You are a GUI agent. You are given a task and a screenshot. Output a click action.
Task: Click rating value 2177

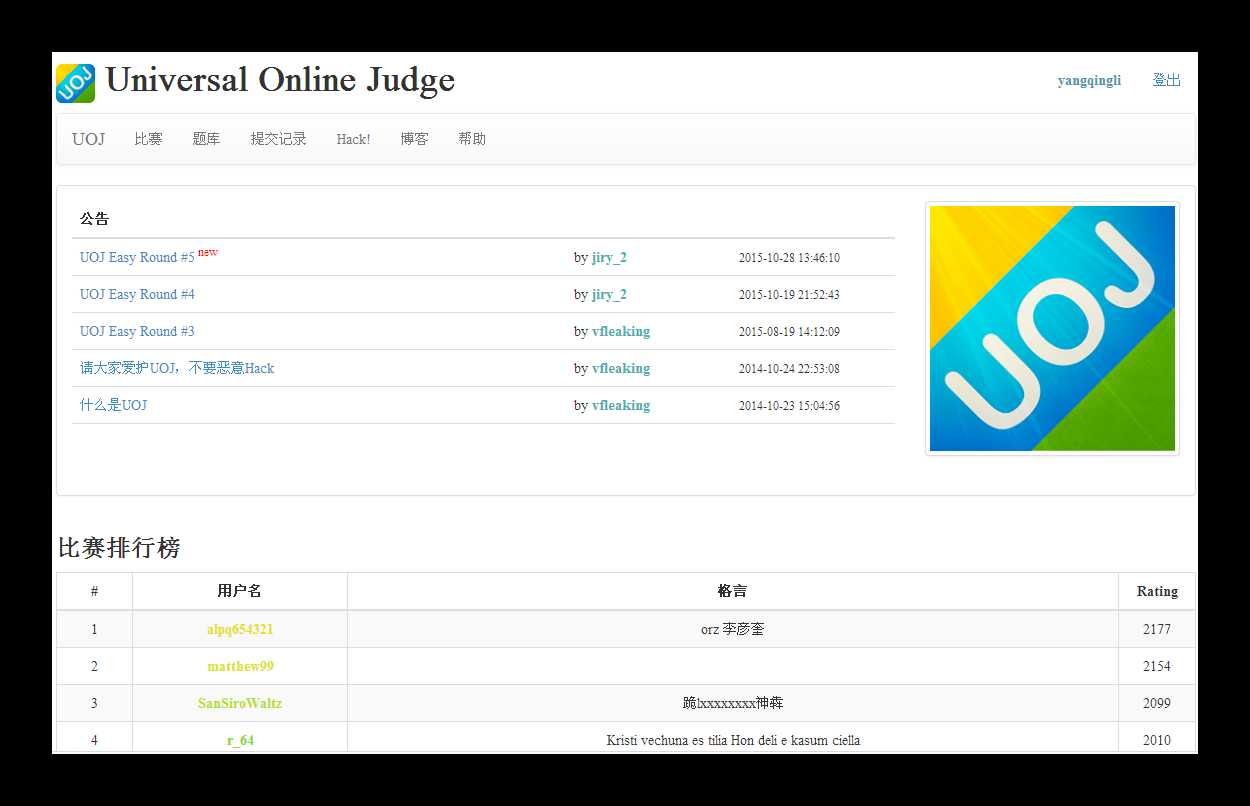click(1157, 630)
